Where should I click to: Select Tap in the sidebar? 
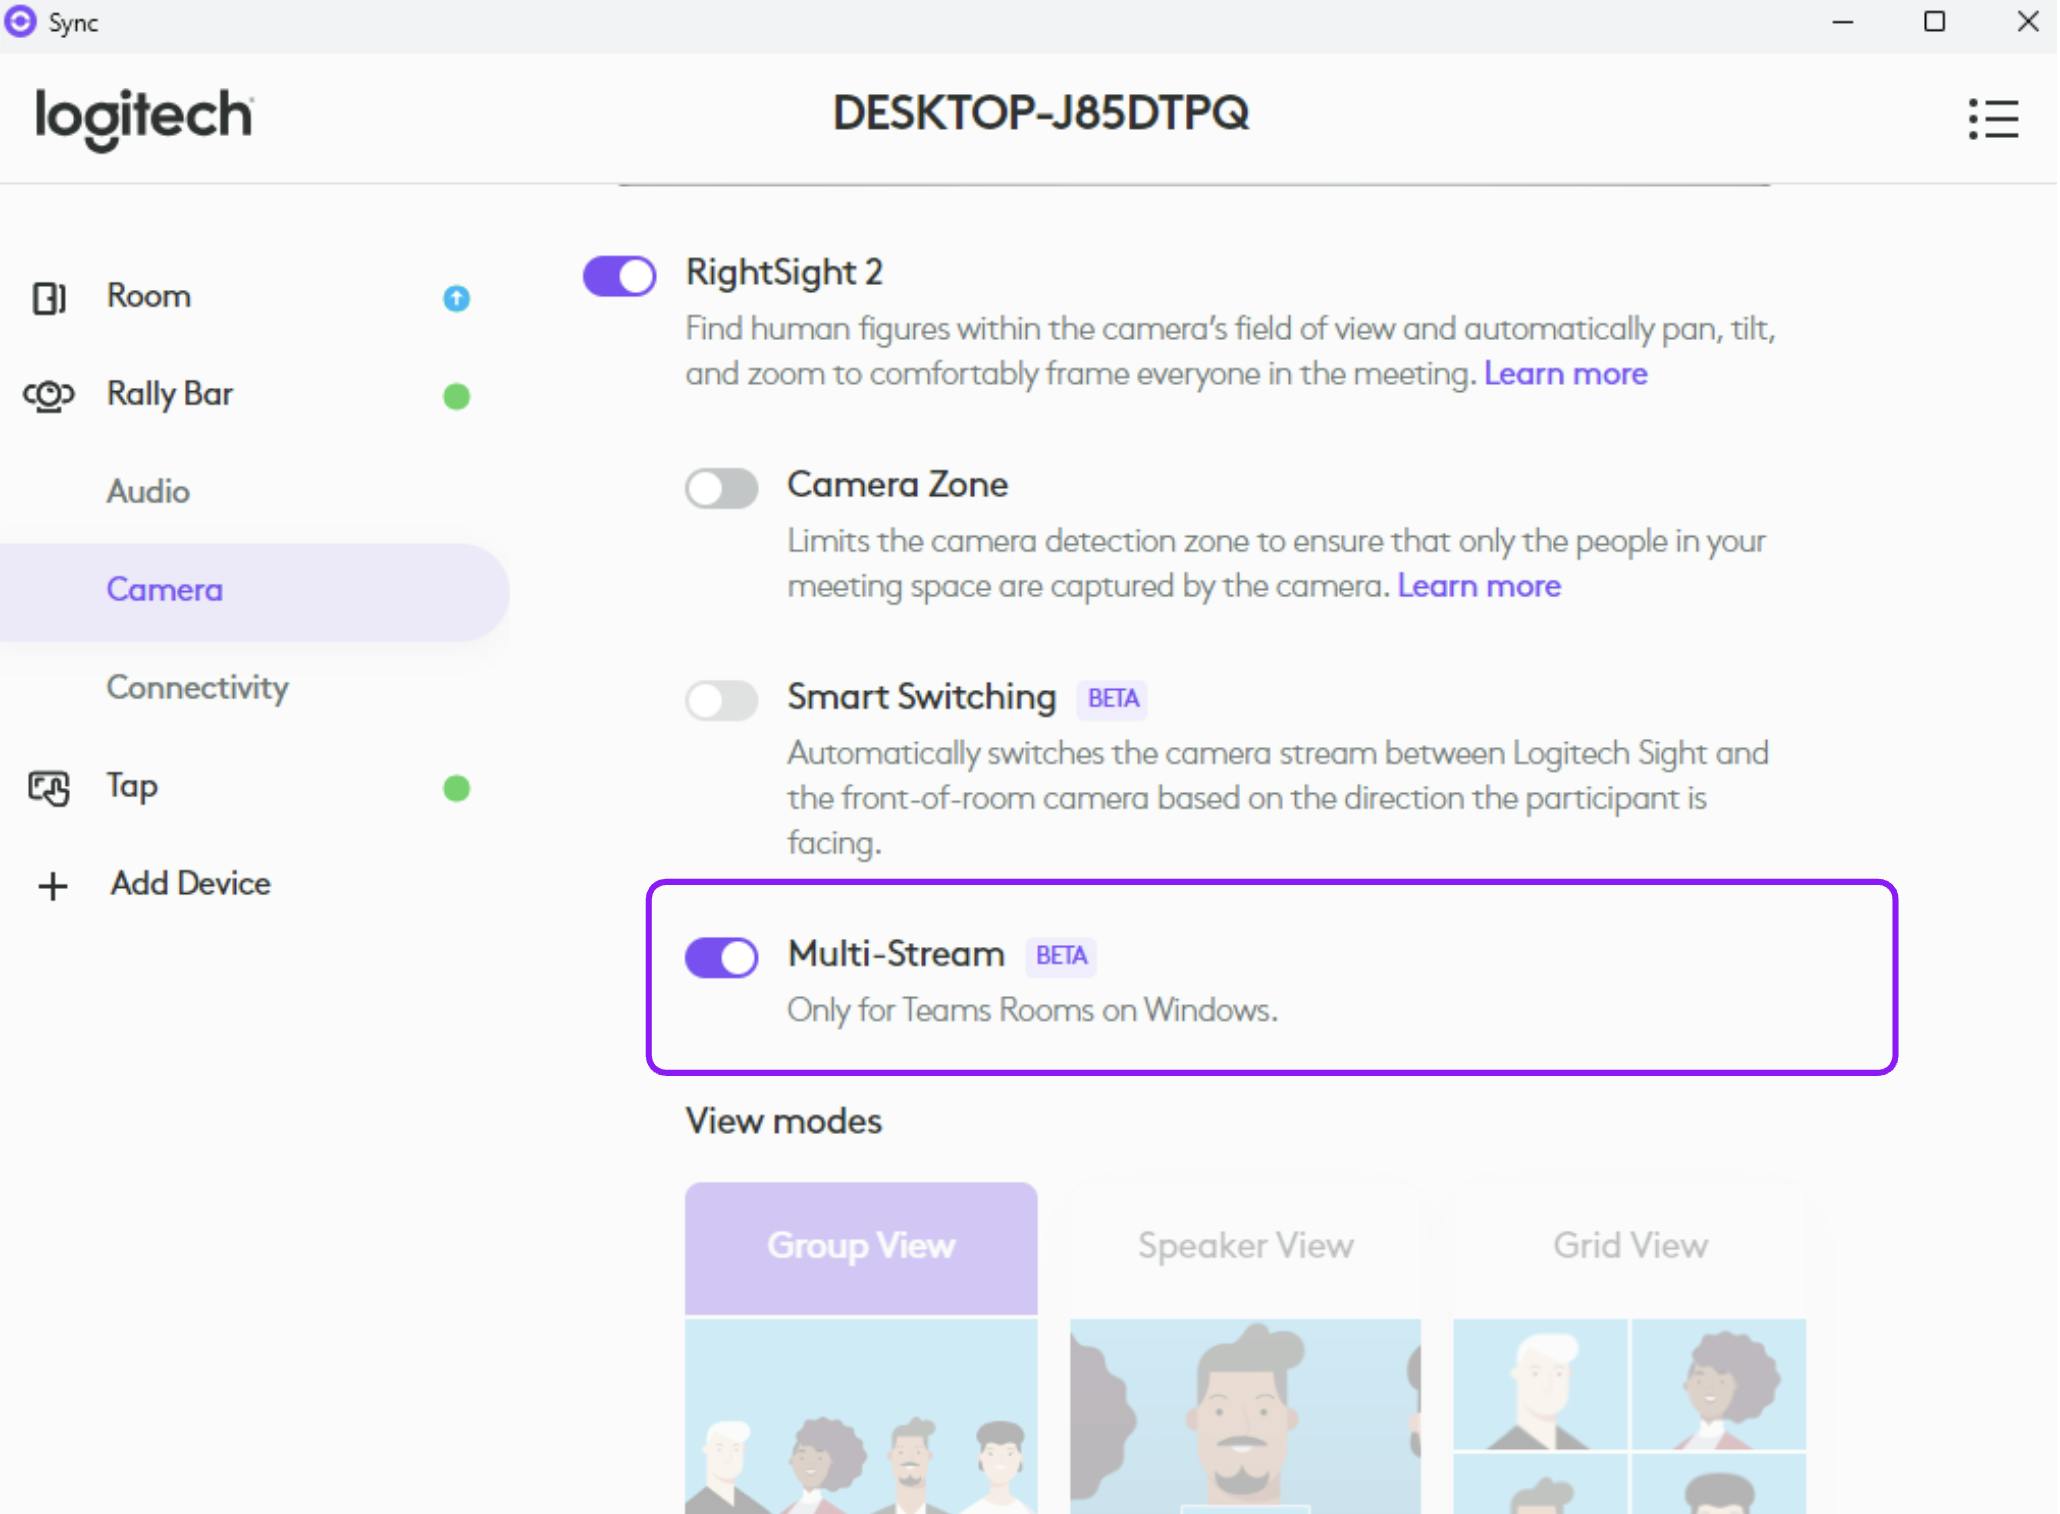132,786
